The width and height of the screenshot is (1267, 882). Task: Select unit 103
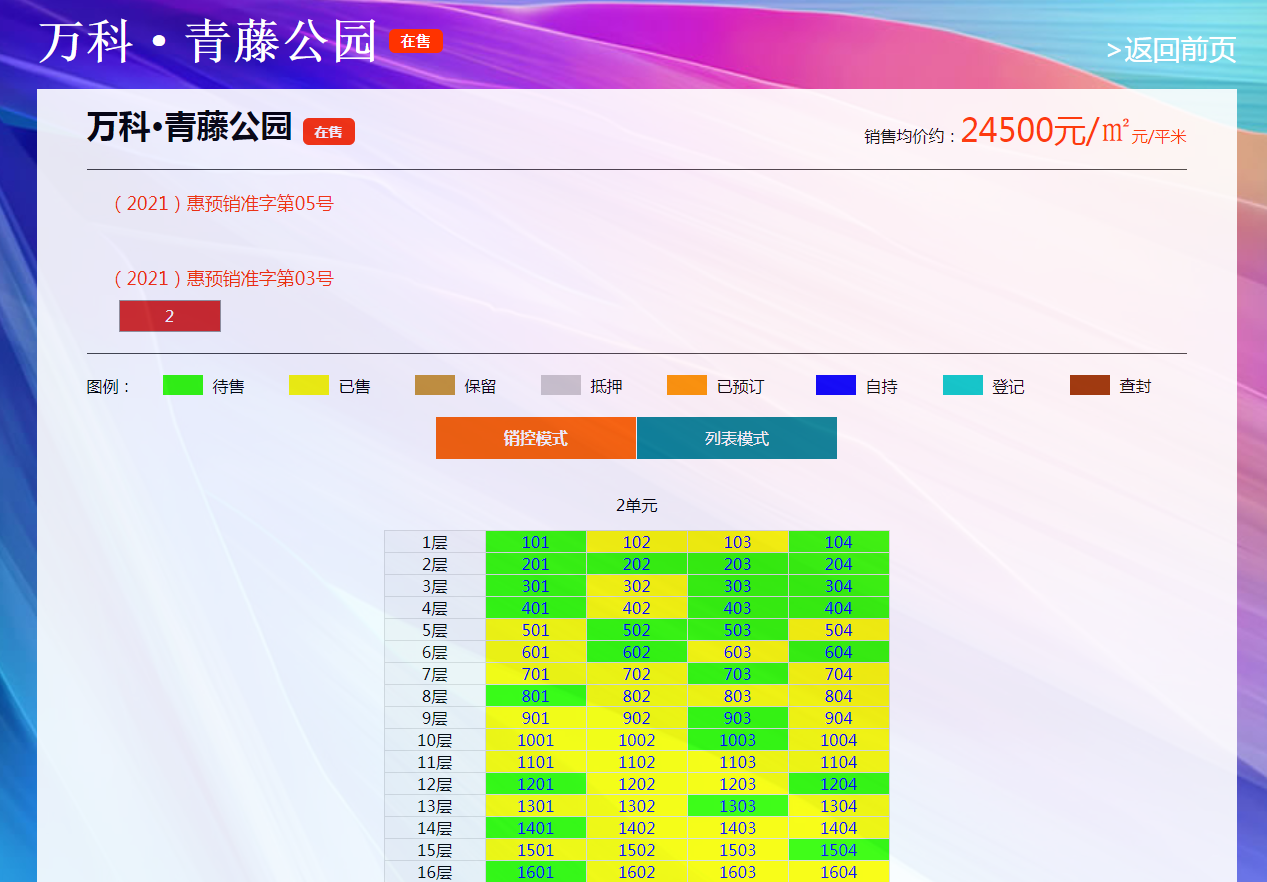click(738, 542)
